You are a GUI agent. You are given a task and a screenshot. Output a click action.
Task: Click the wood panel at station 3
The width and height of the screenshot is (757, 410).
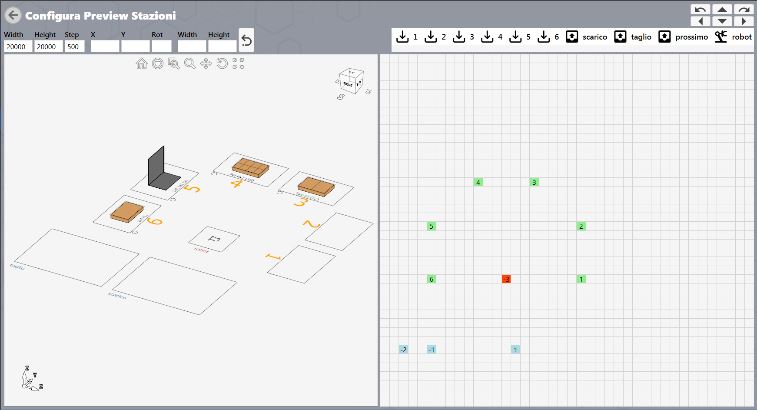point(316,186)
